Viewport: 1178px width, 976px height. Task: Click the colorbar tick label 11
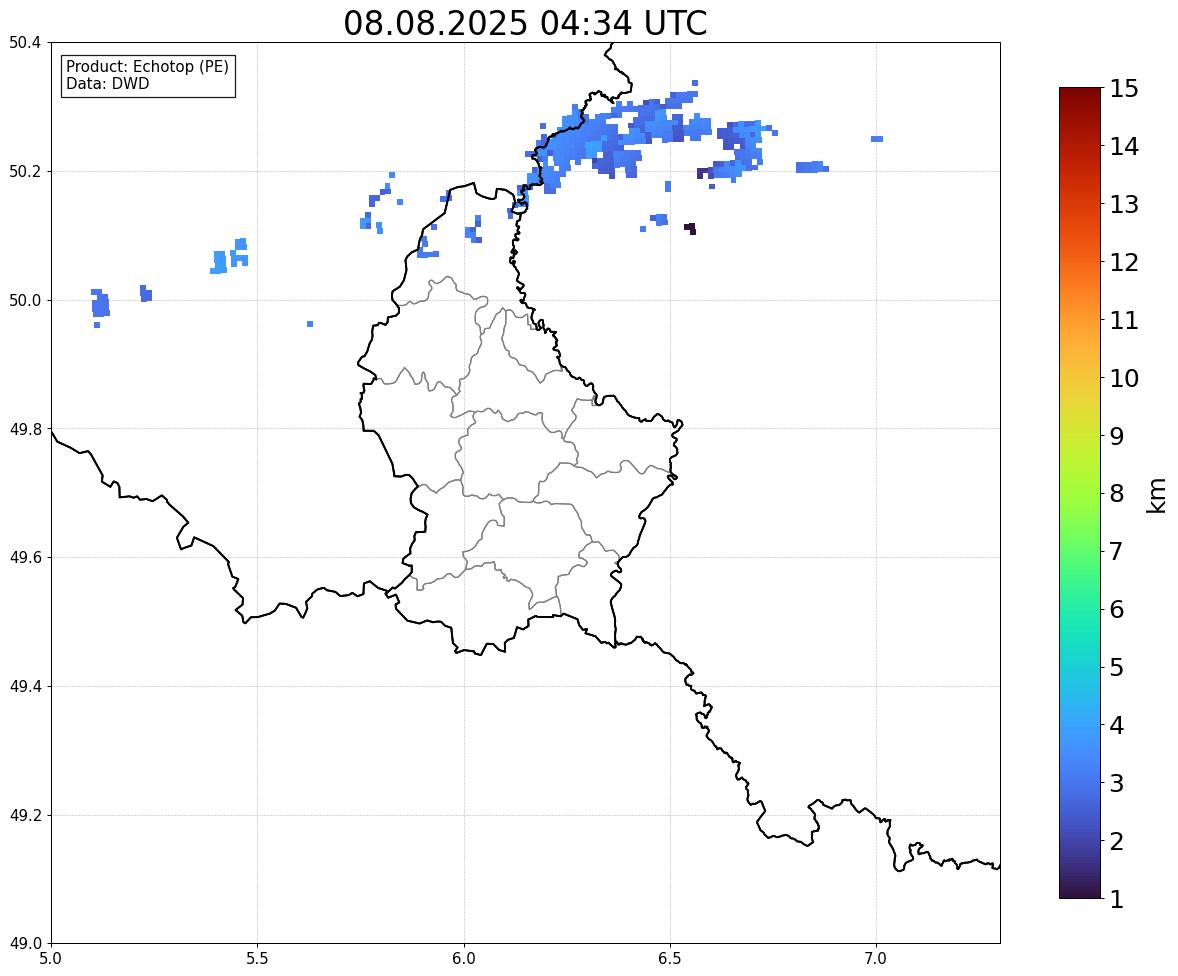[x=1124, y=320]
